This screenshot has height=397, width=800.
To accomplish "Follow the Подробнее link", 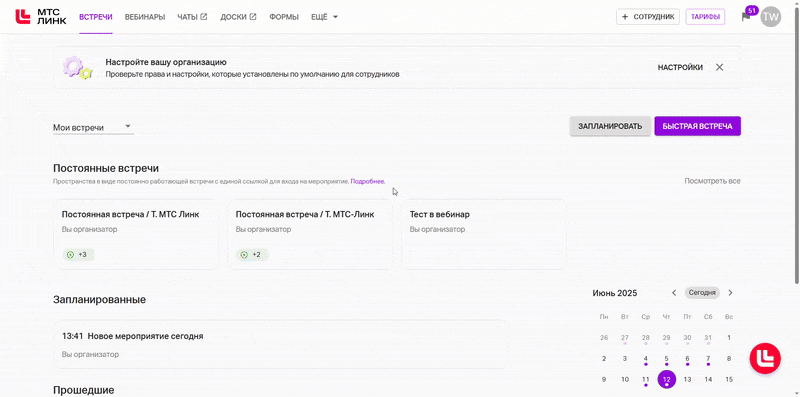I will [x=367, y=181].
